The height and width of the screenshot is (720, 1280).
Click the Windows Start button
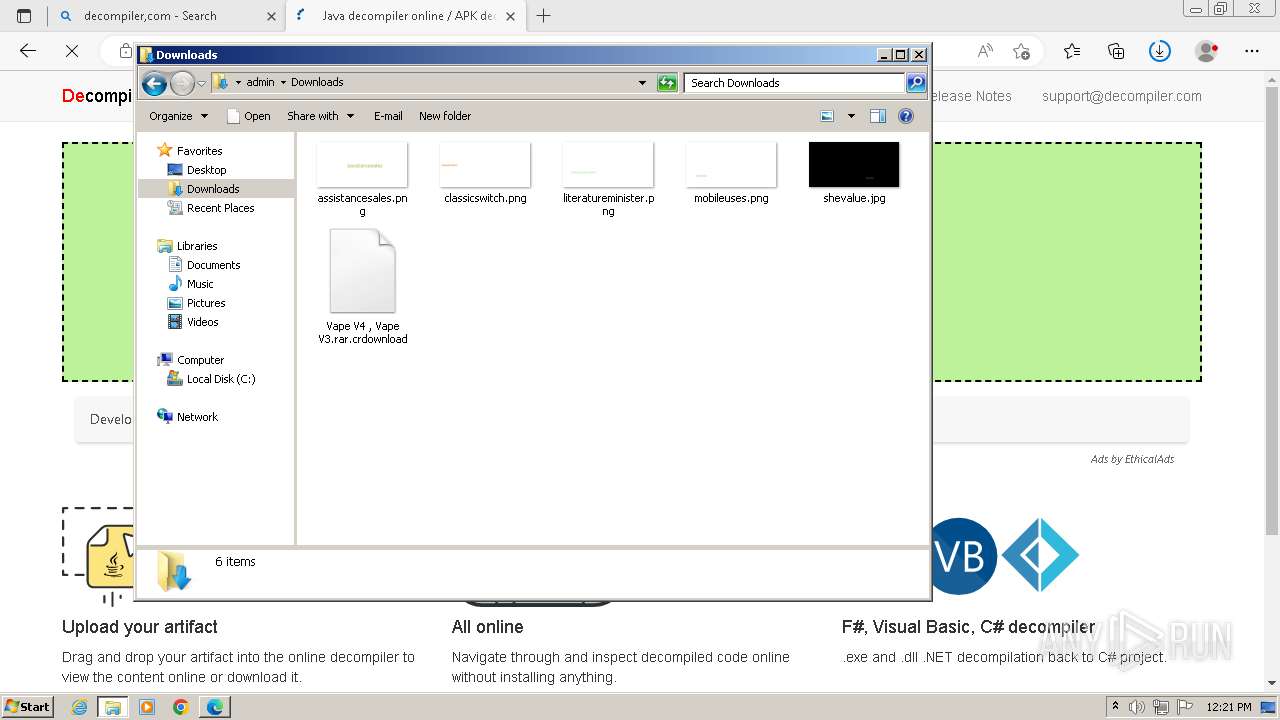coord(28,707)
